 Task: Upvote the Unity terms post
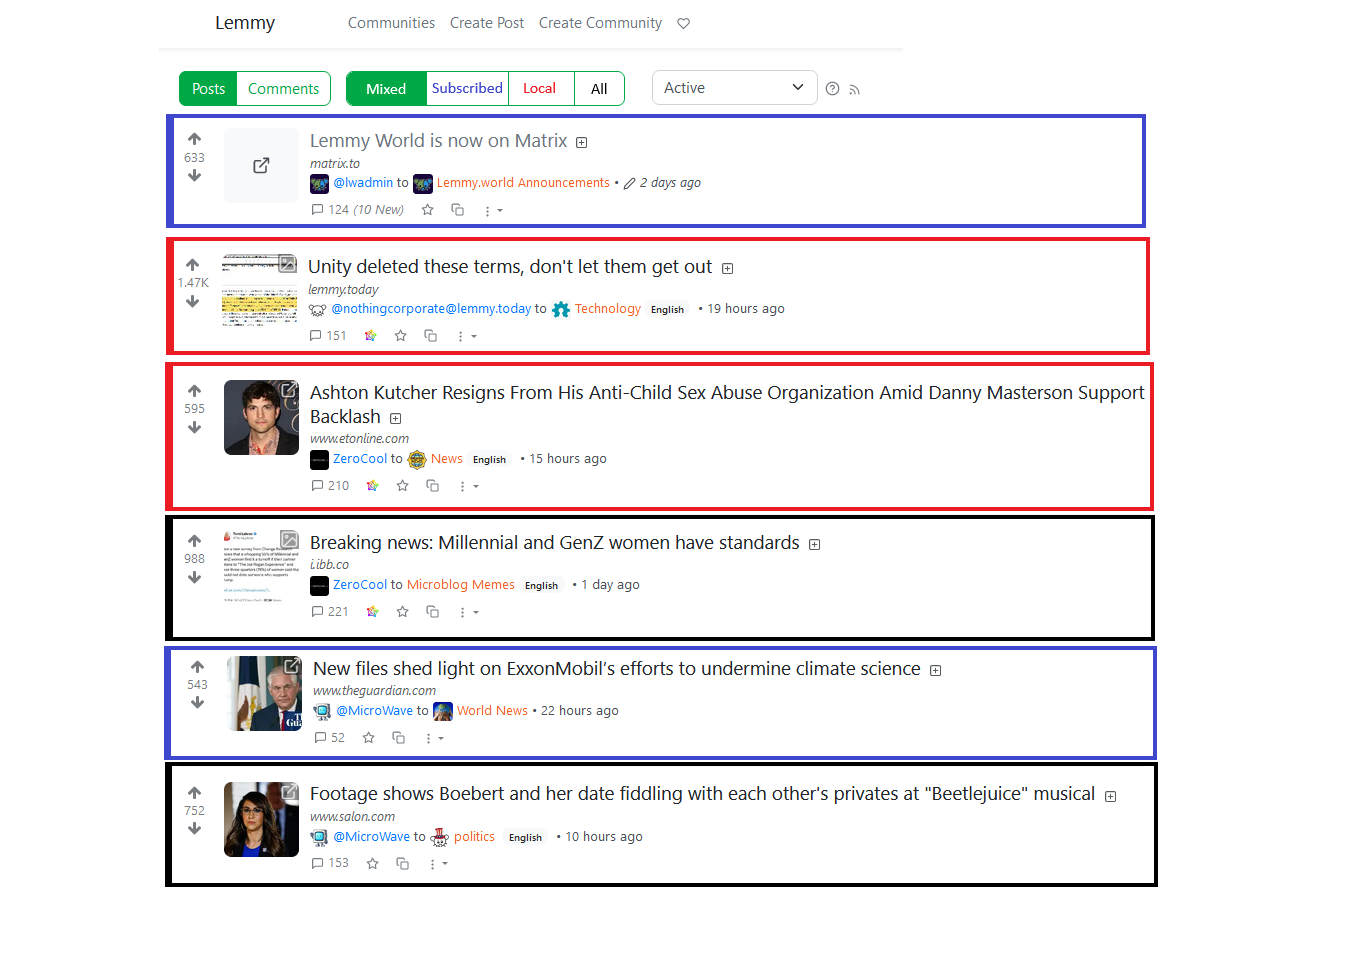193,264
